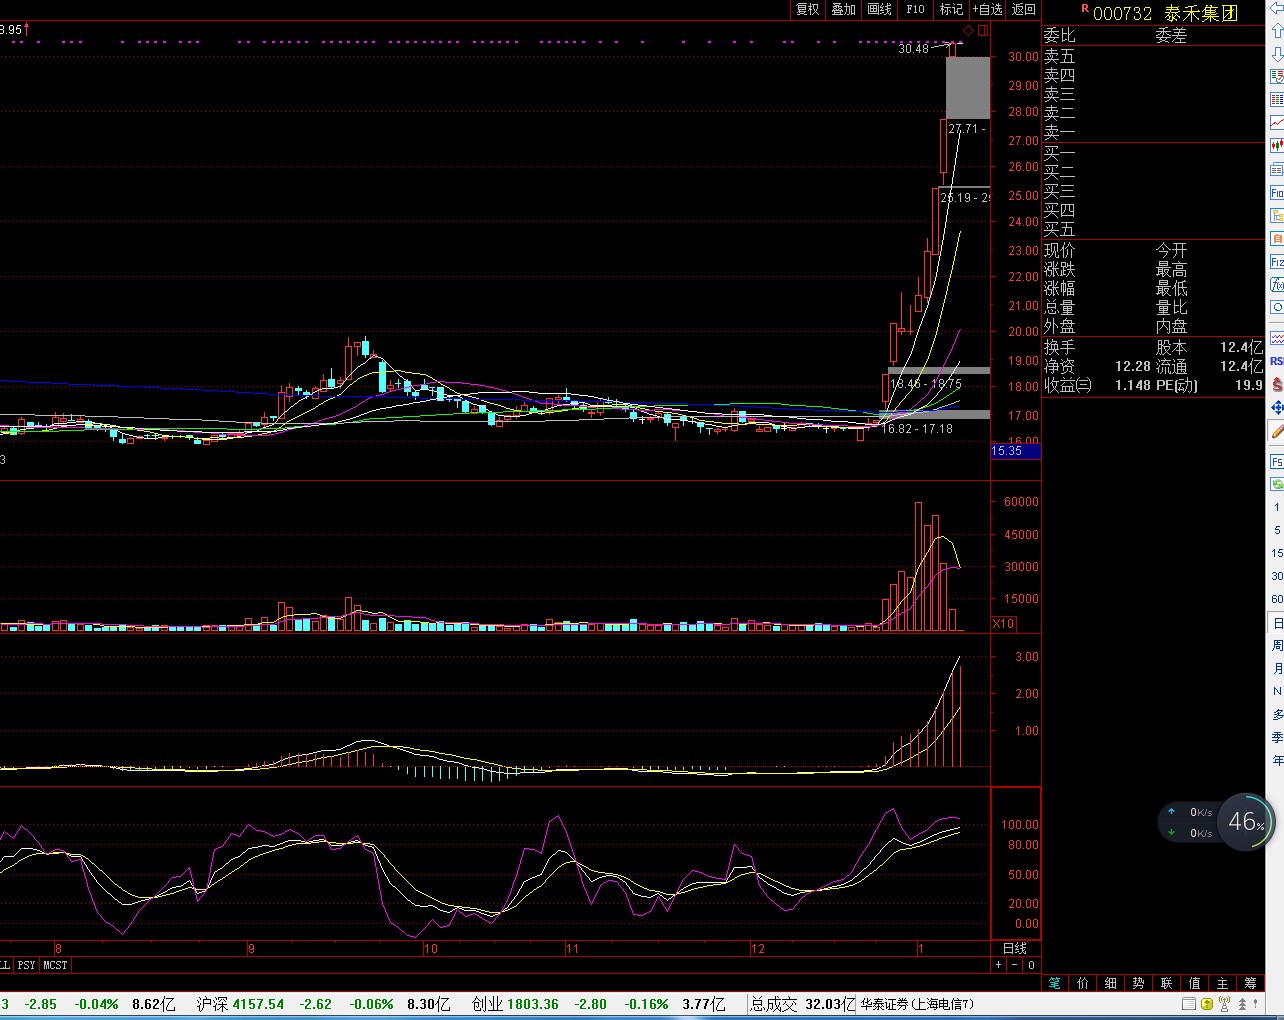Click the plus zoom-in button below chart

pos(998,965)
